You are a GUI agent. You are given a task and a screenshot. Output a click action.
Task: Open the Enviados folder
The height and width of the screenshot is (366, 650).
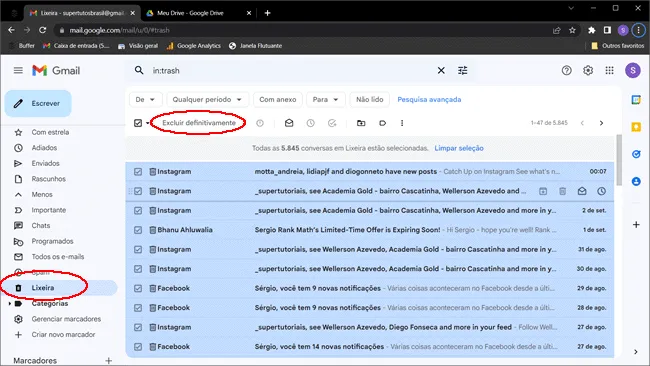tap(46, 163)
